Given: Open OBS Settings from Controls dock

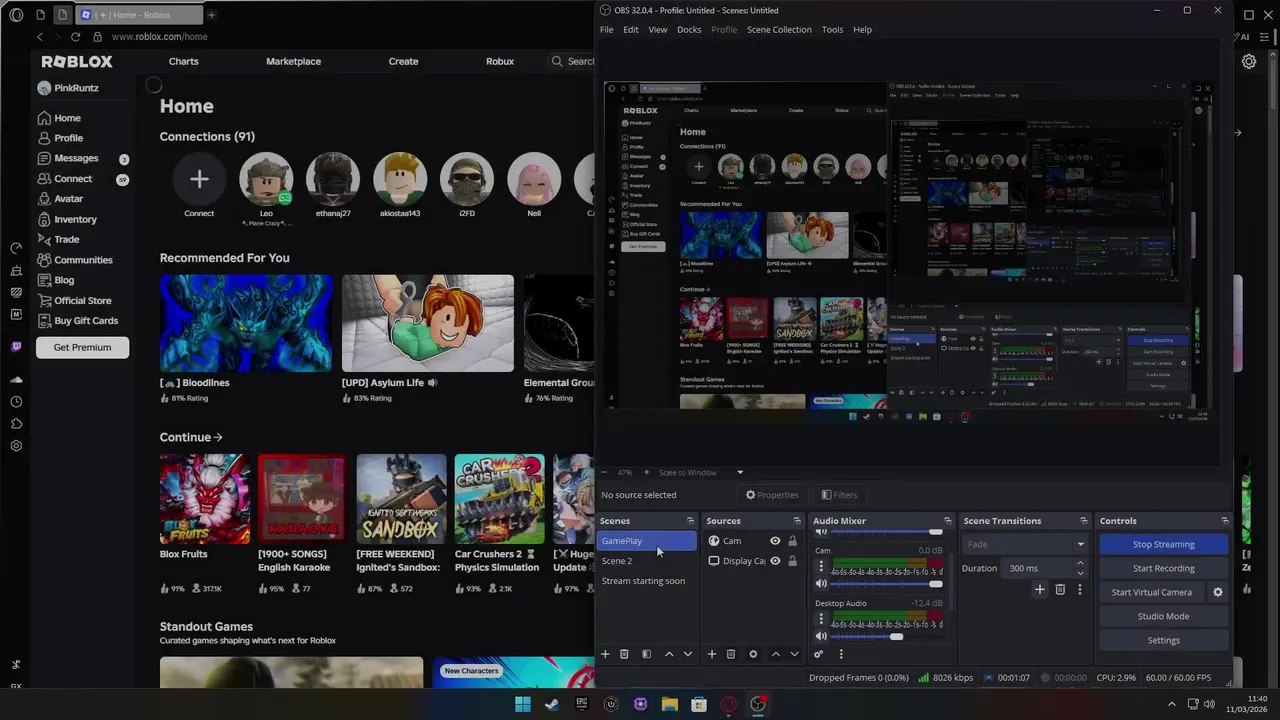Looking at the screenshot, I should 1163,640.
